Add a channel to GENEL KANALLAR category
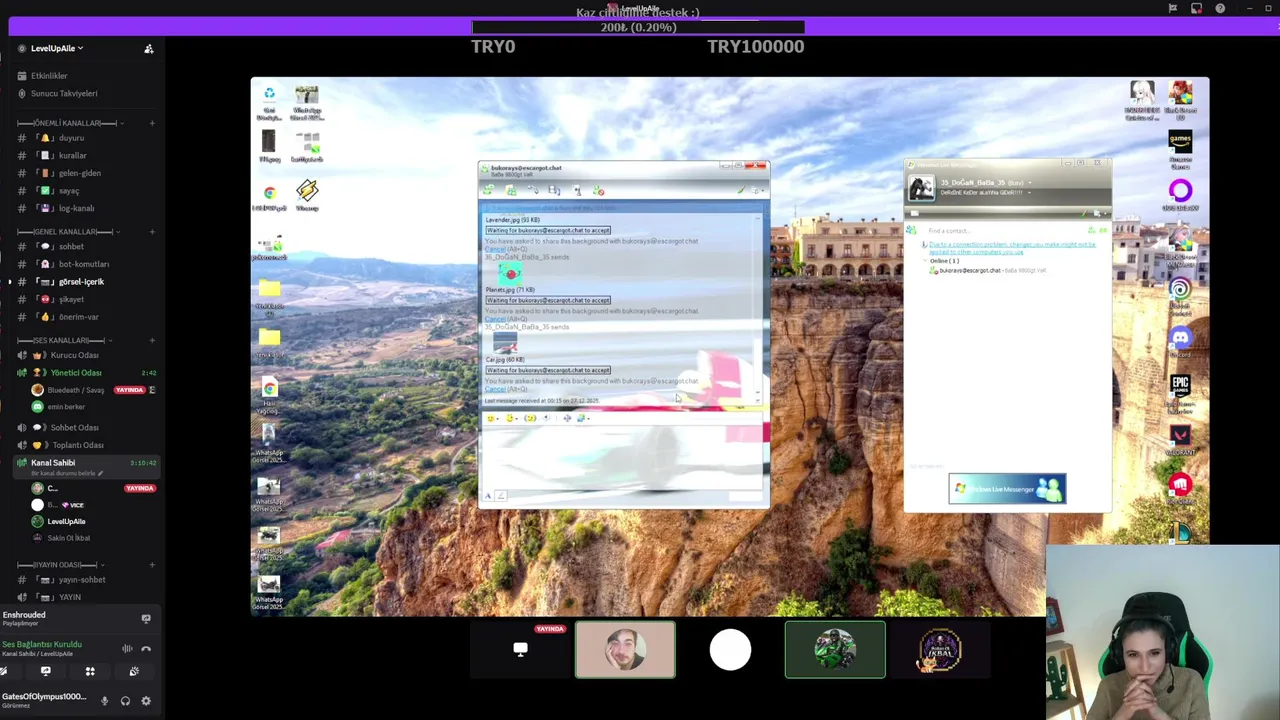1280x720 pixels. 152,232
